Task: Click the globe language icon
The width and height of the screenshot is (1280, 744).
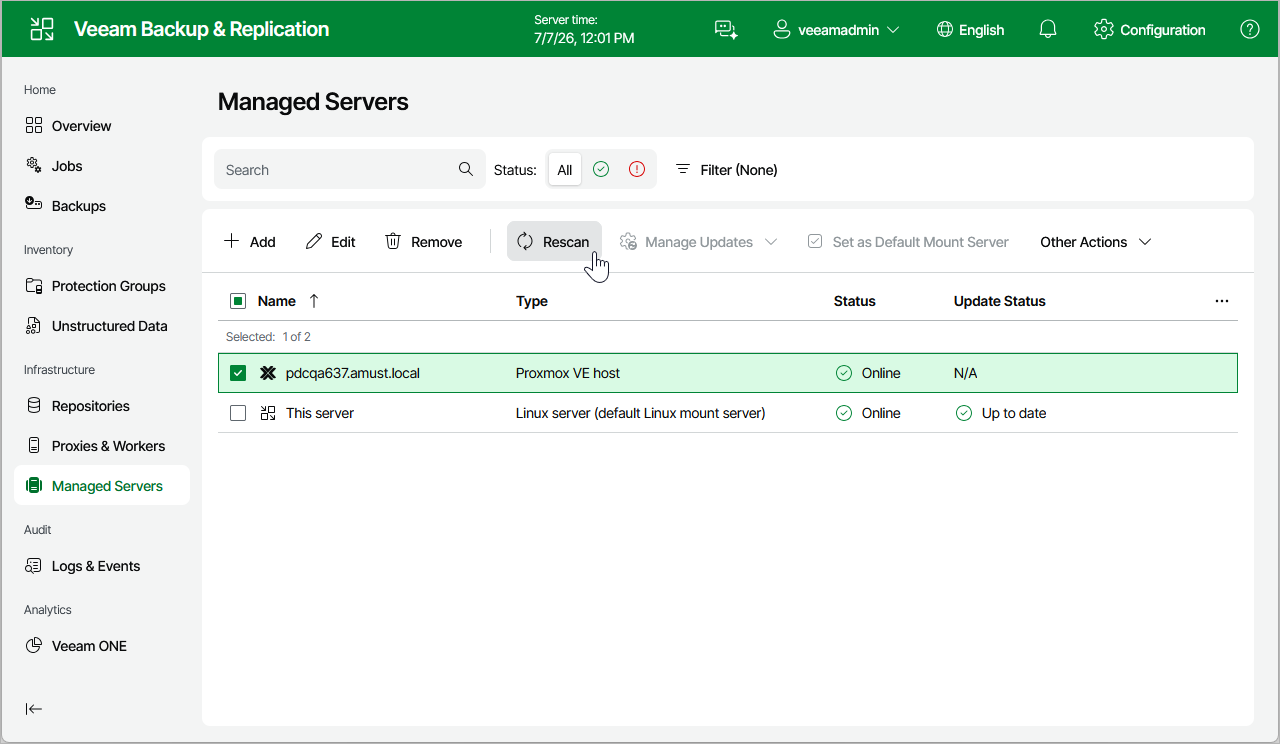Action: 945,30
